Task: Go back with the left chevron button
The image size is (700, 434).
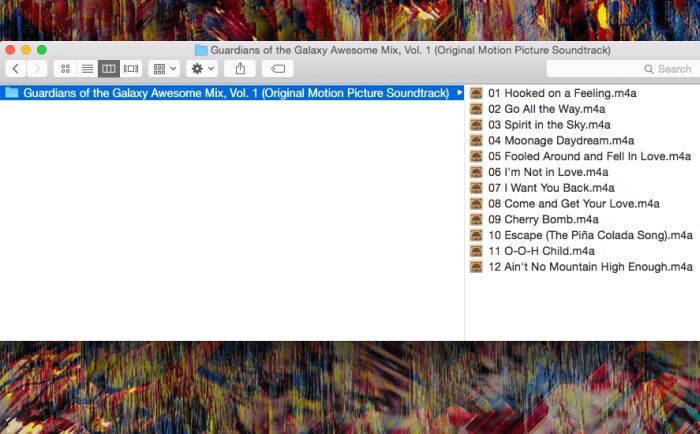Action: pyautogui.click(x=16, y=69)
